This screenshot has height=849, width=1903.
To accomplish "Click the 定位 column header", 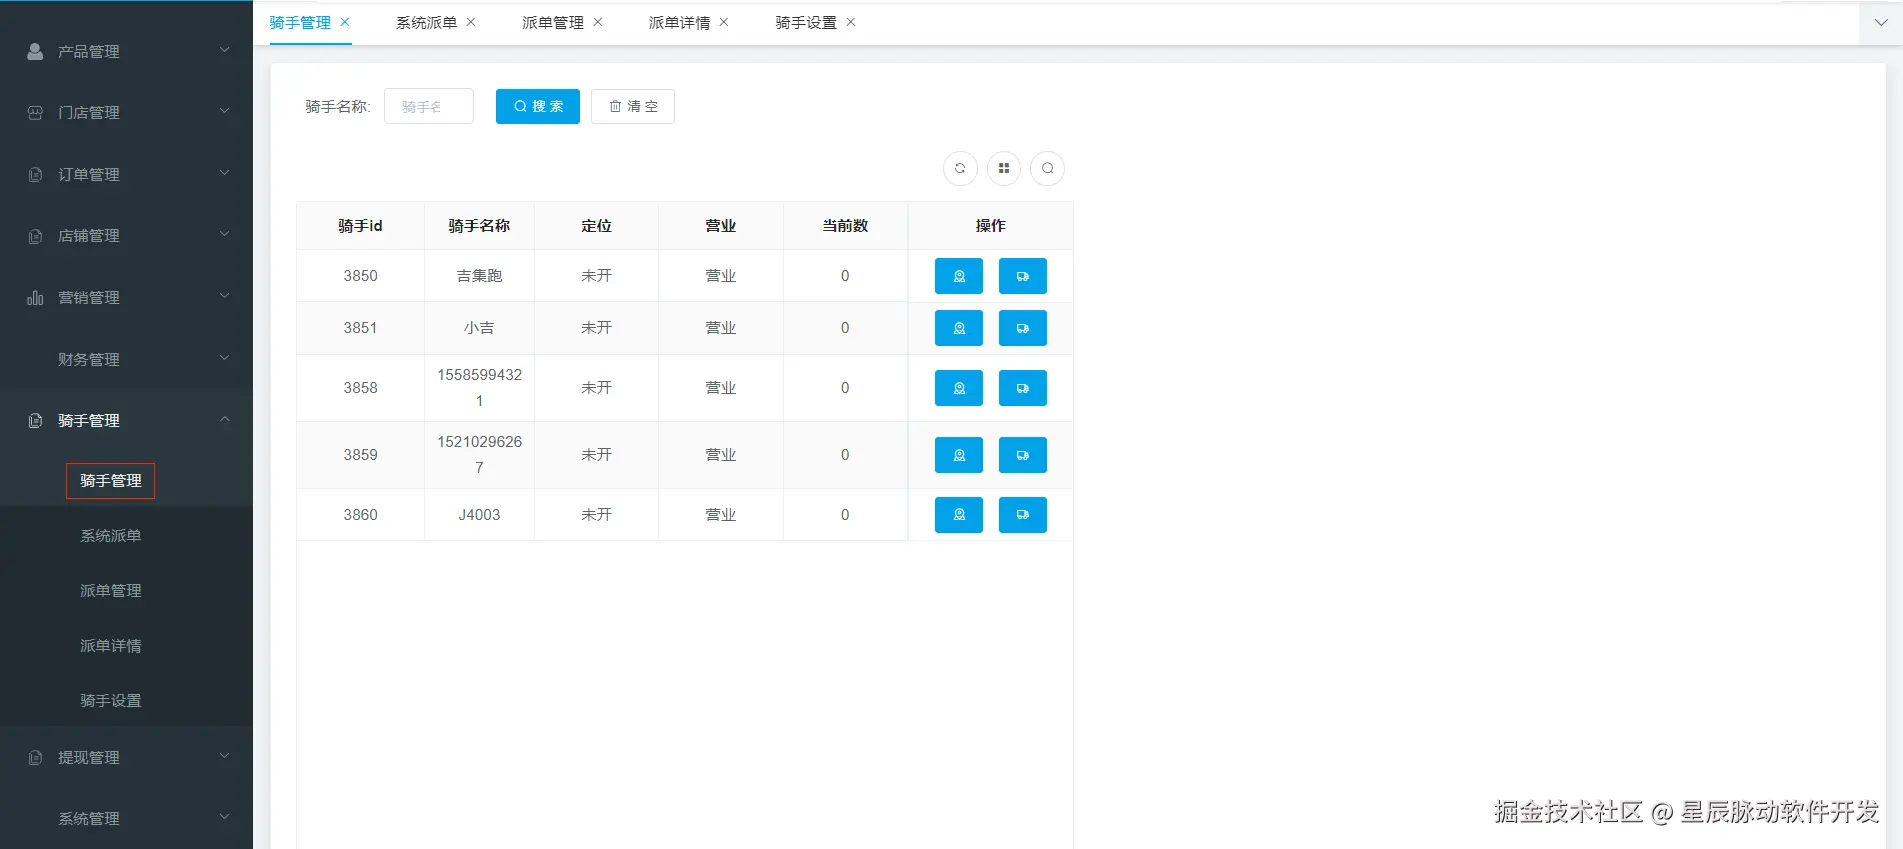I will [x=596, y=226].
